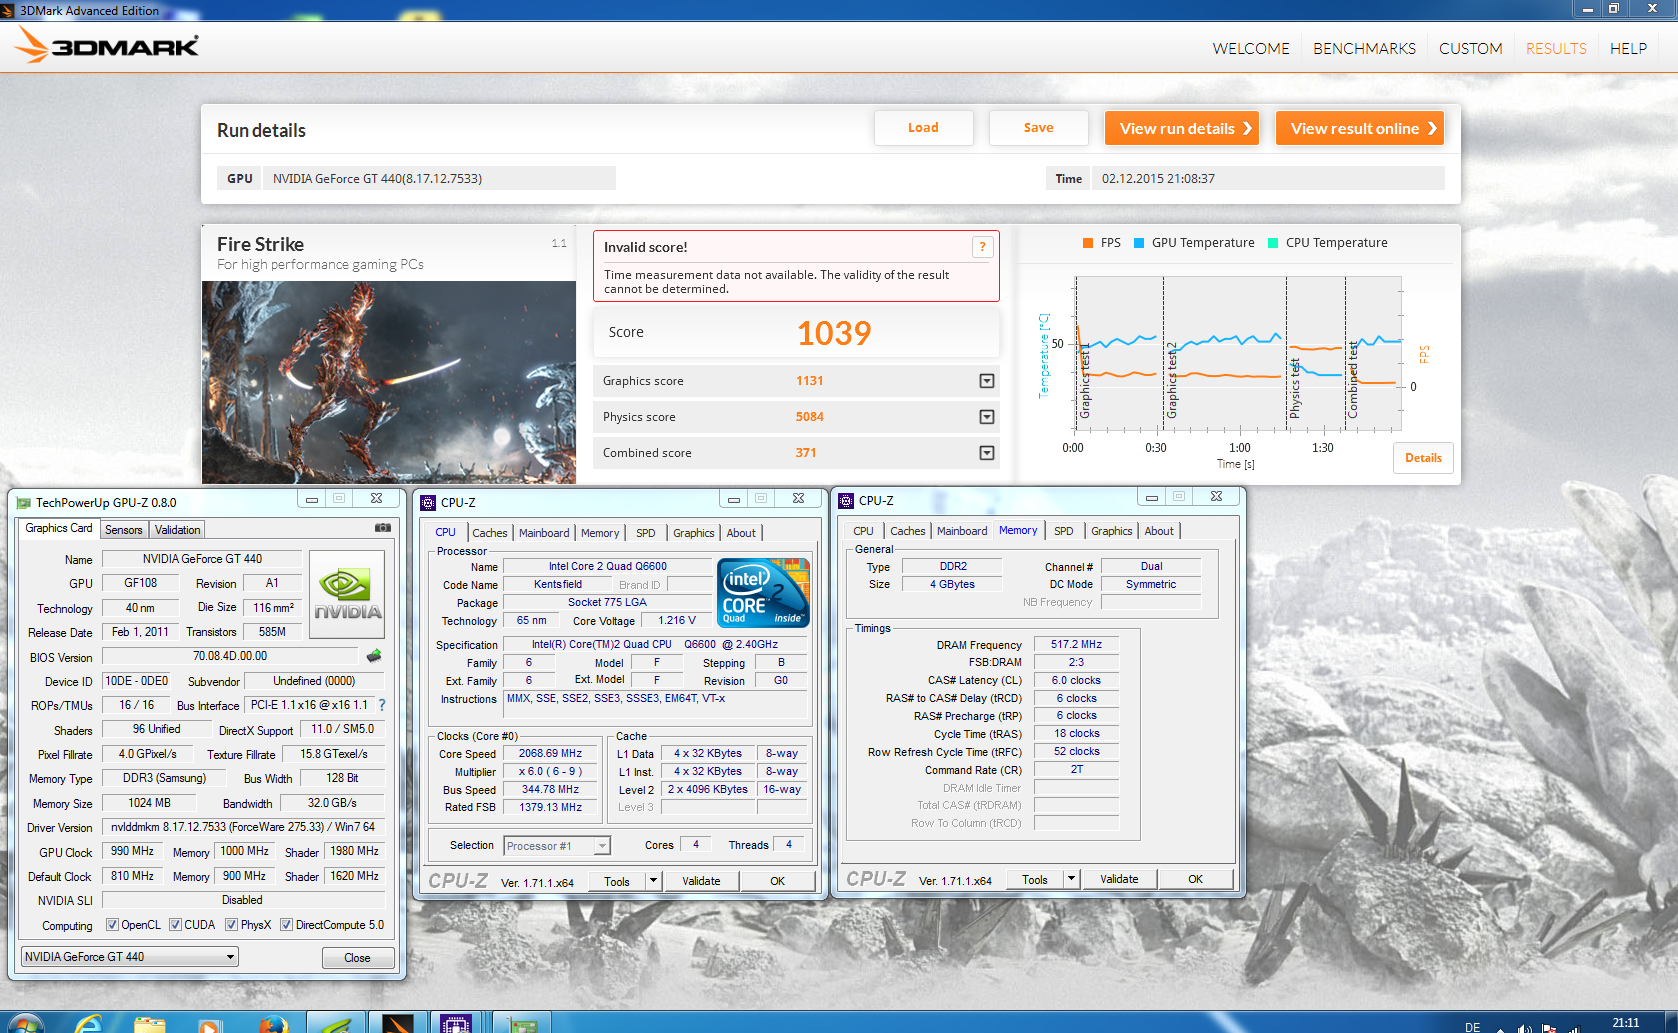Expand the Graphics score details

tap(987, 381)
